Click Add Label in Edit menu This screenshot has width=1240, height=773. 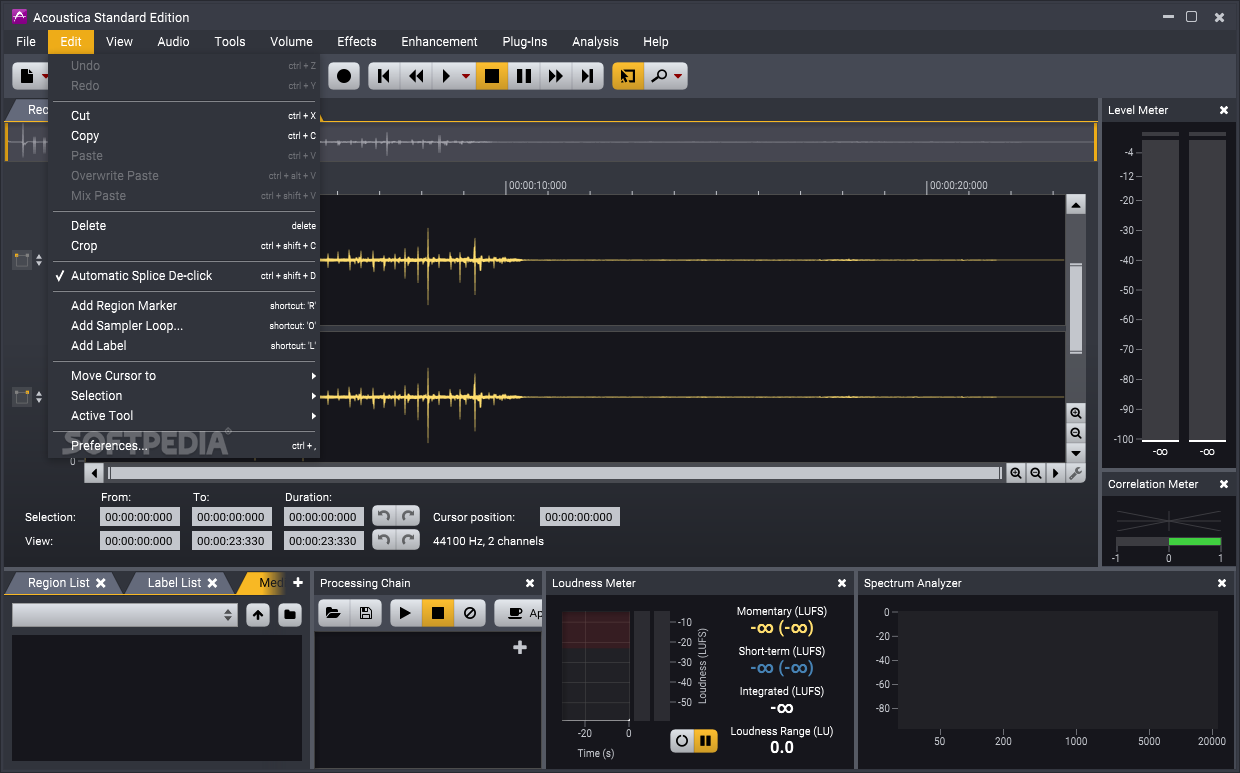(x=184, y=346)
